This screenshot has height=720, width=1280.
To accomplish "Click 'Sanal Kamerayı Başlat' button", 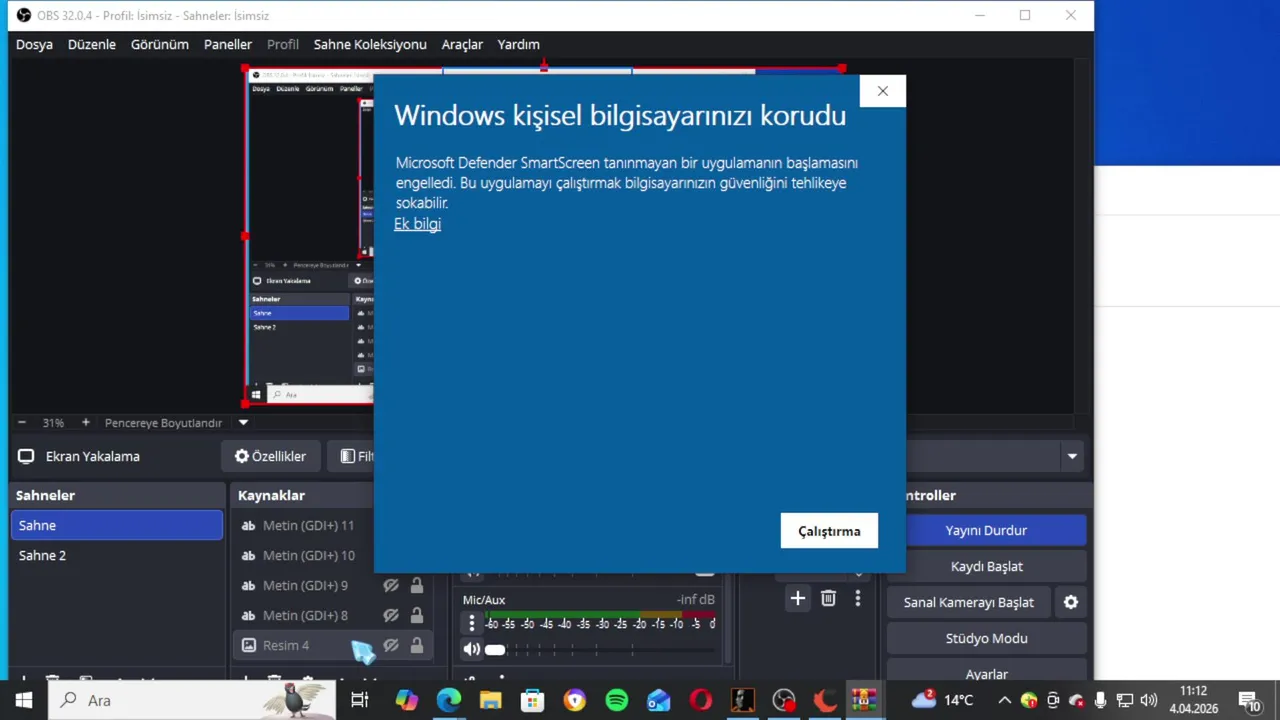I will tap(969, 602).
